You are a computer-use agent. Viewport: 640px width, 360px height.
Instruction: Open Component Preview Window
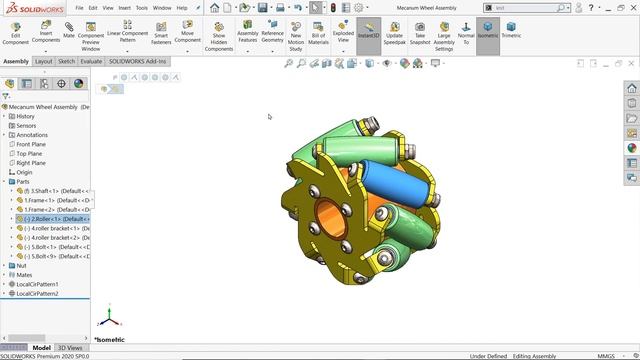click(91, 36)
